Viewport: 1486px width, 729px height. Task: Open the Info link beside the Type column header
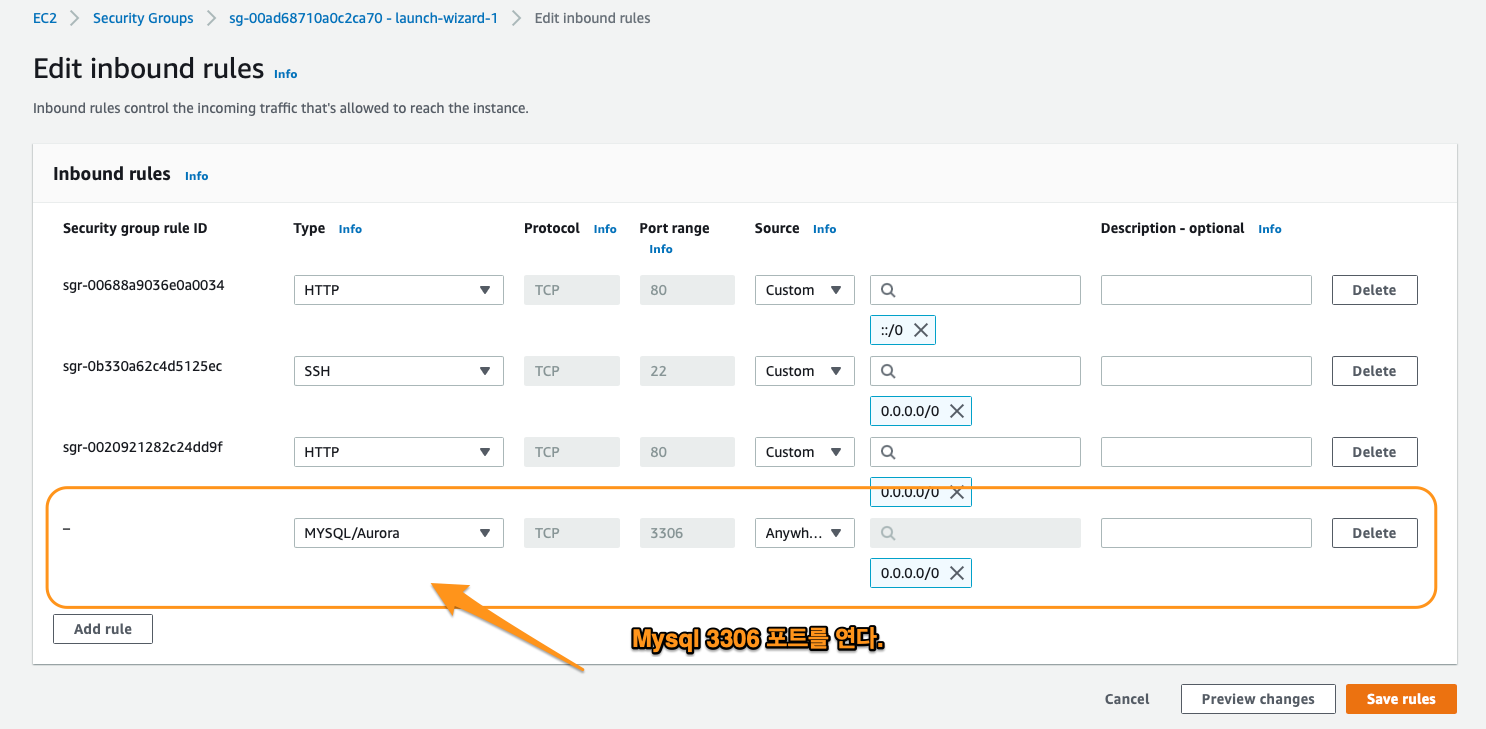(x=350, y=228)
